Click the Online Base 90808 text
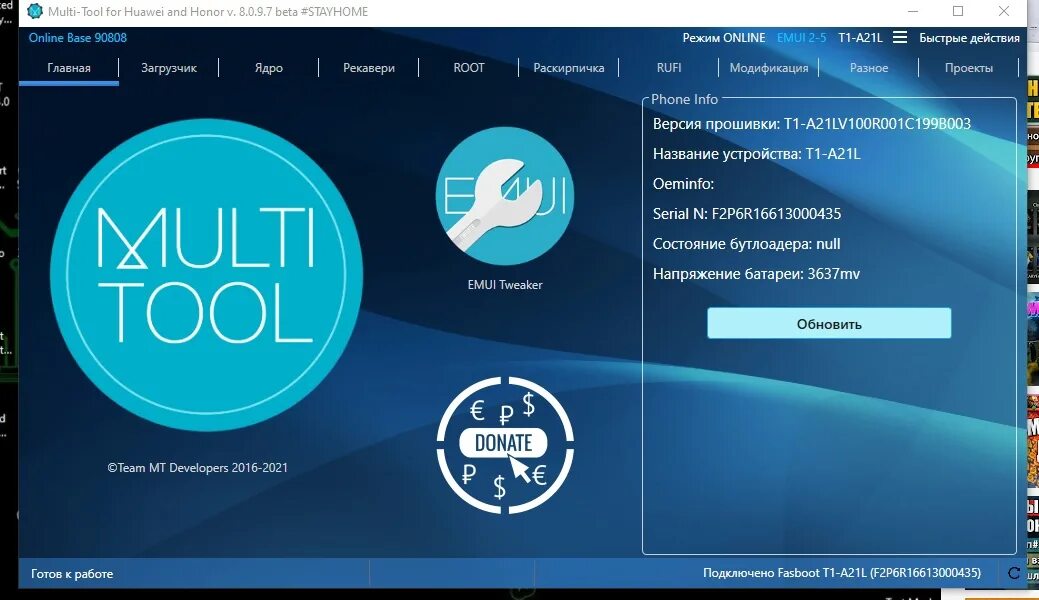Screen dimensions: 1039x600 [x=78, y=38]
